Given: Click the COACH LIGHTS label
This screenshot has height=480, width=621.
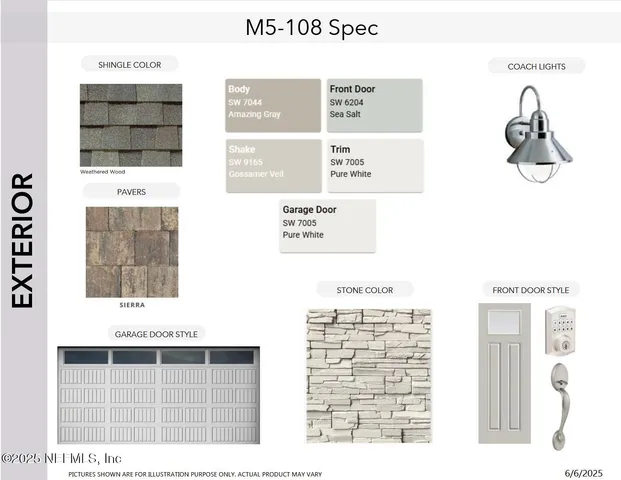Looking at the screenshot, I should pos(536,66).
